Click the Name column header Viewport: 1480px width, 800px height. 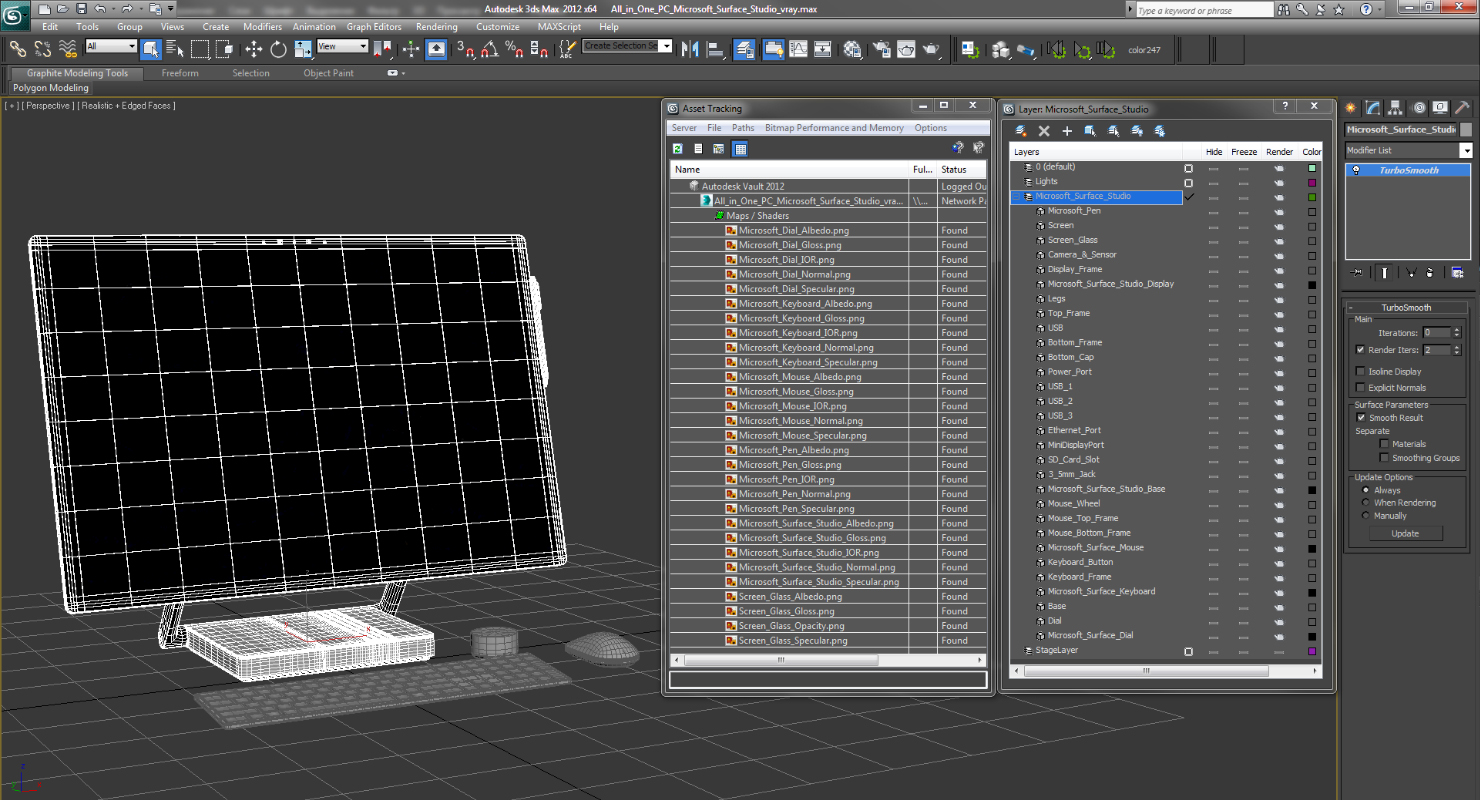tap(788, 170)
